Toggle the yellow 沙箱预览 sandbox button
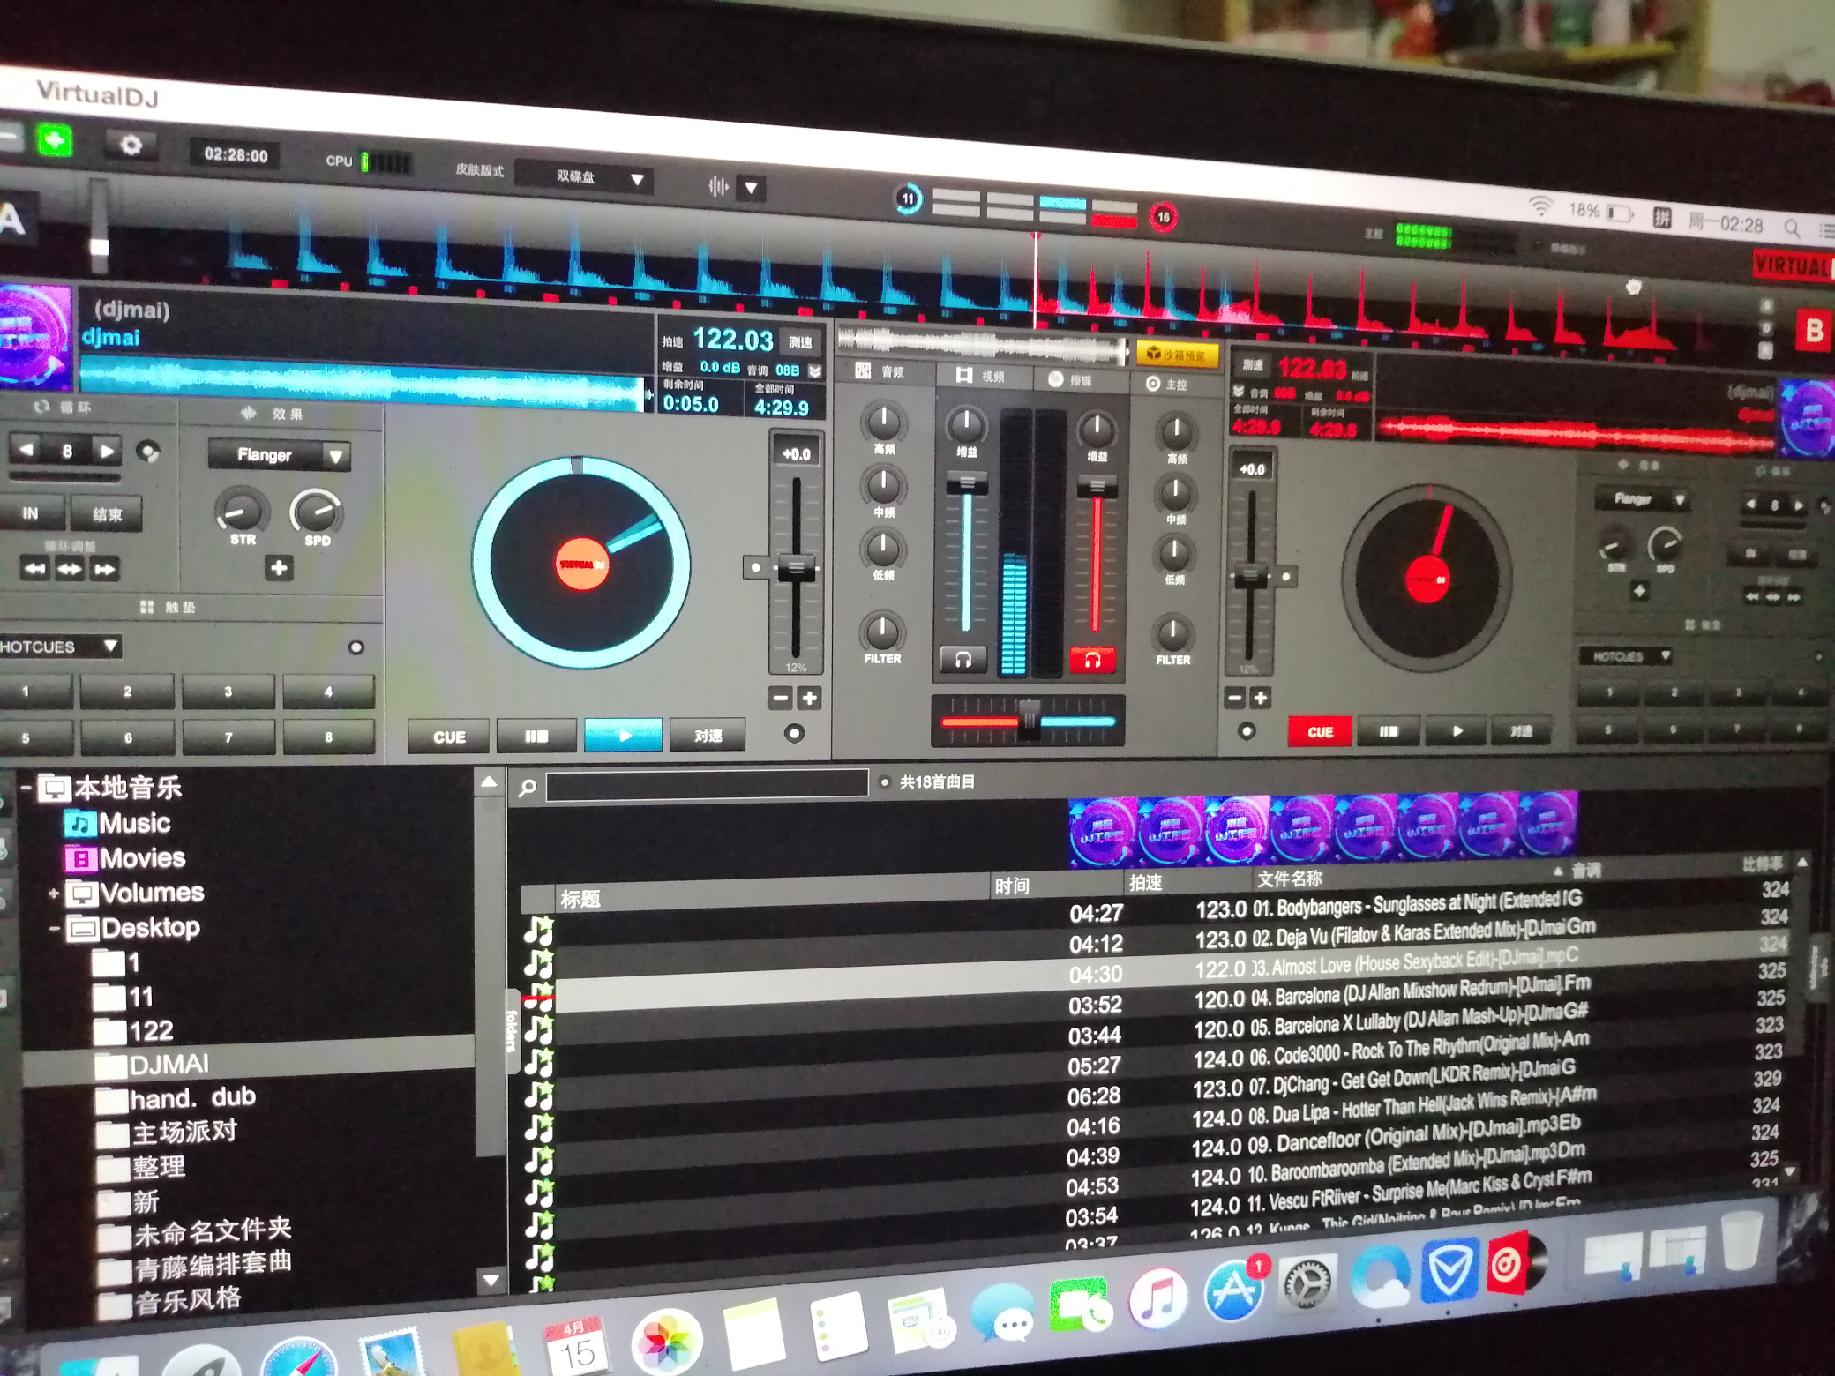 point(1176,354)
